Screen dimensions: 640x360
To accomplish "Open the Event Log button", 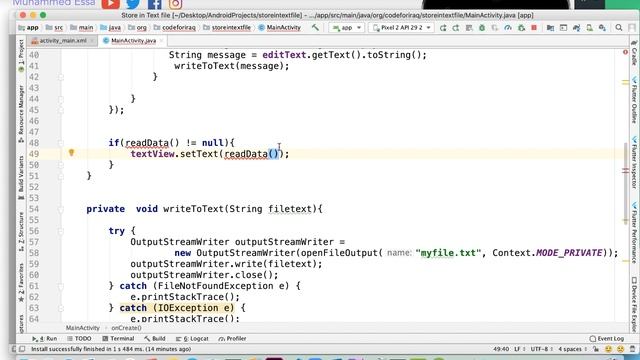I will click(607, 338).
